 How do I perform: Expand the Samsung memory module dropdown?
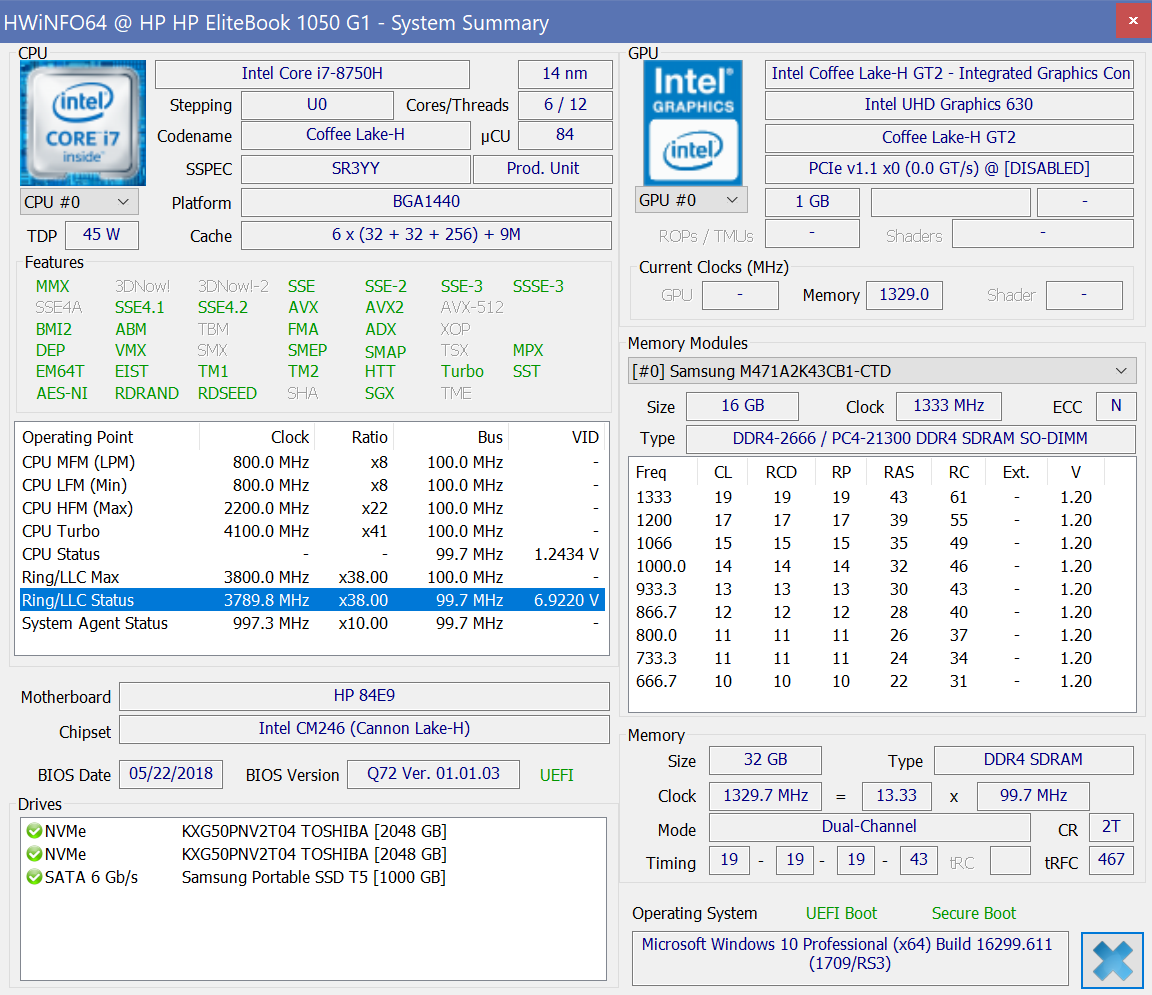point(881,371)
